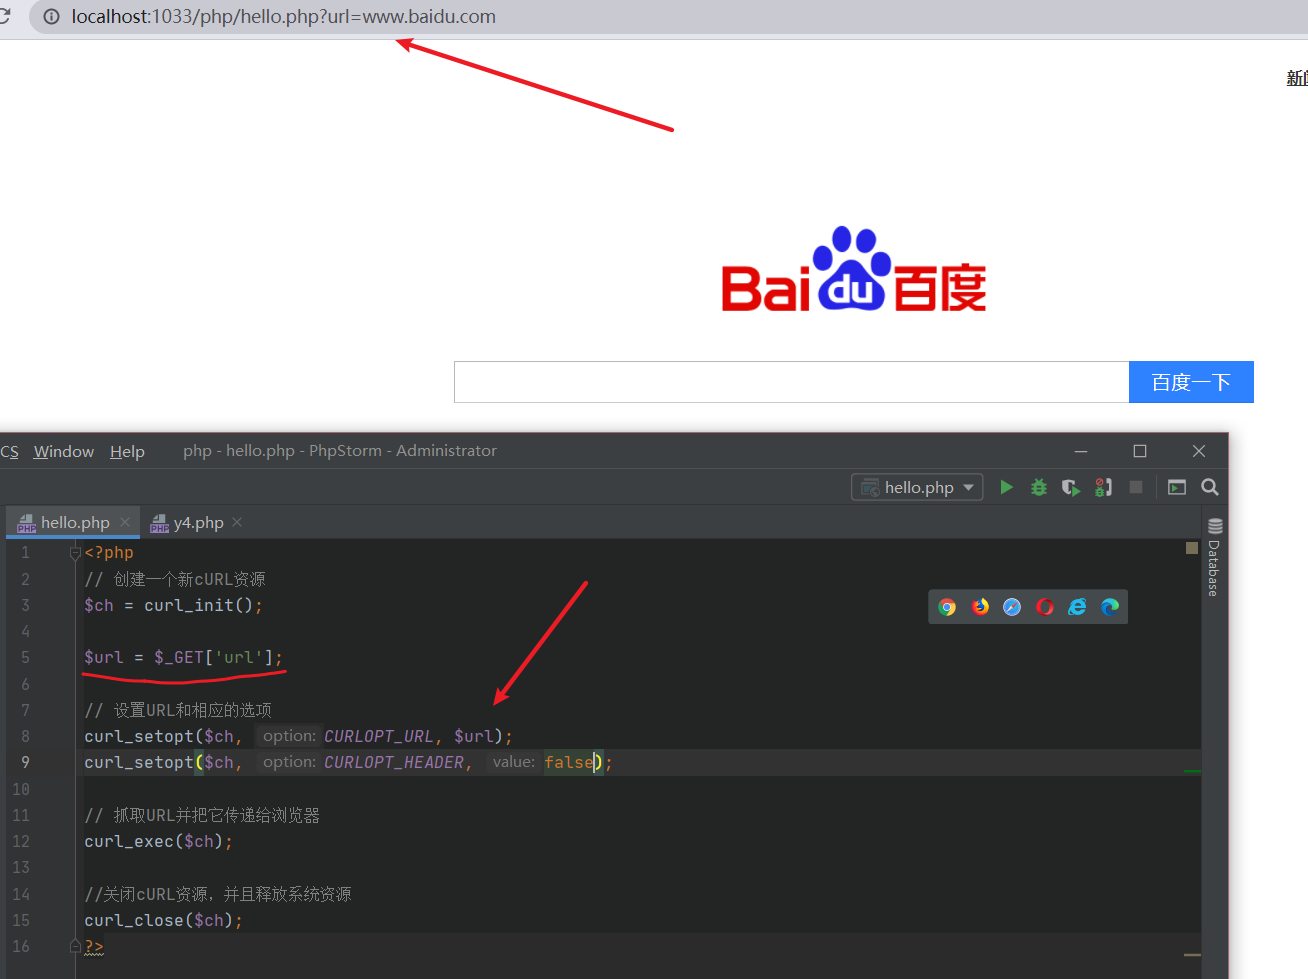Image resolution: width=1308 pixels, height=979 pixels.
Task: Click the browser address bar URL
Action: pos(284,17)
